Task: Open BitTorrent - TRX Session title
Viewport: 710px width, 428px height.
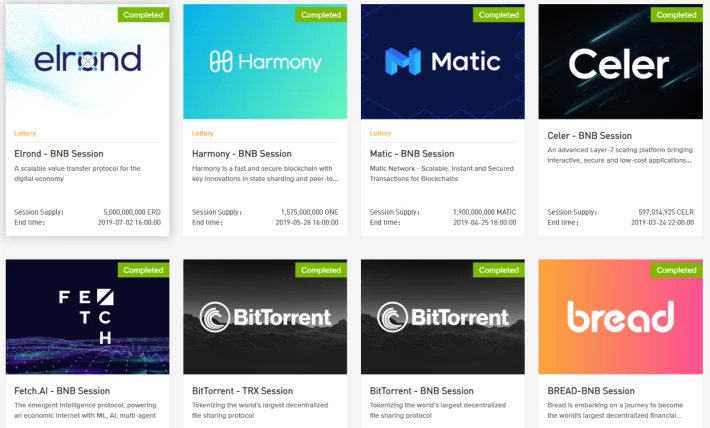Action: (243, 390)
